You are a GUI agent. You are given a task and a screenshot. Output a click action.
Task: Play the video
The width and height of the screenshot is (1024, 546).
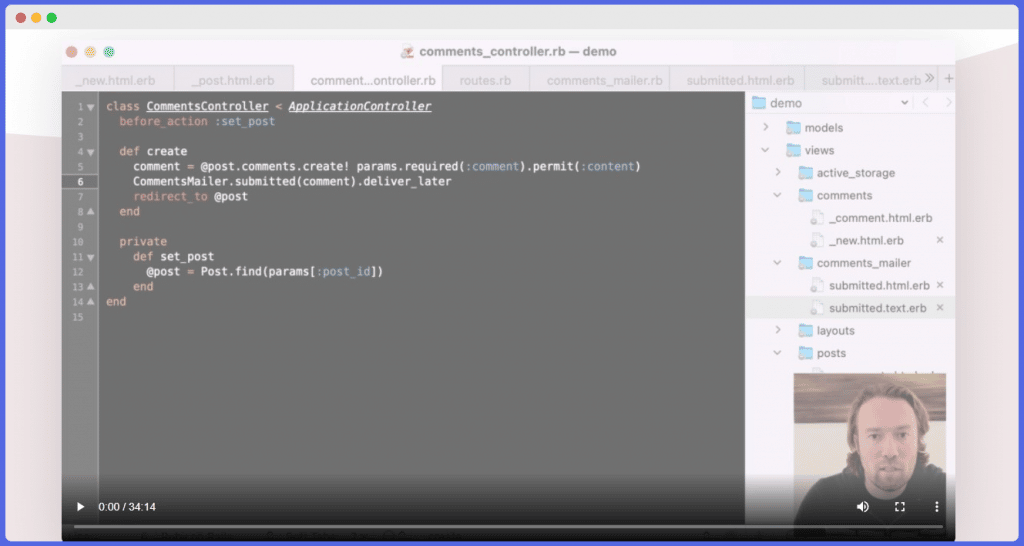pos(80,507)
